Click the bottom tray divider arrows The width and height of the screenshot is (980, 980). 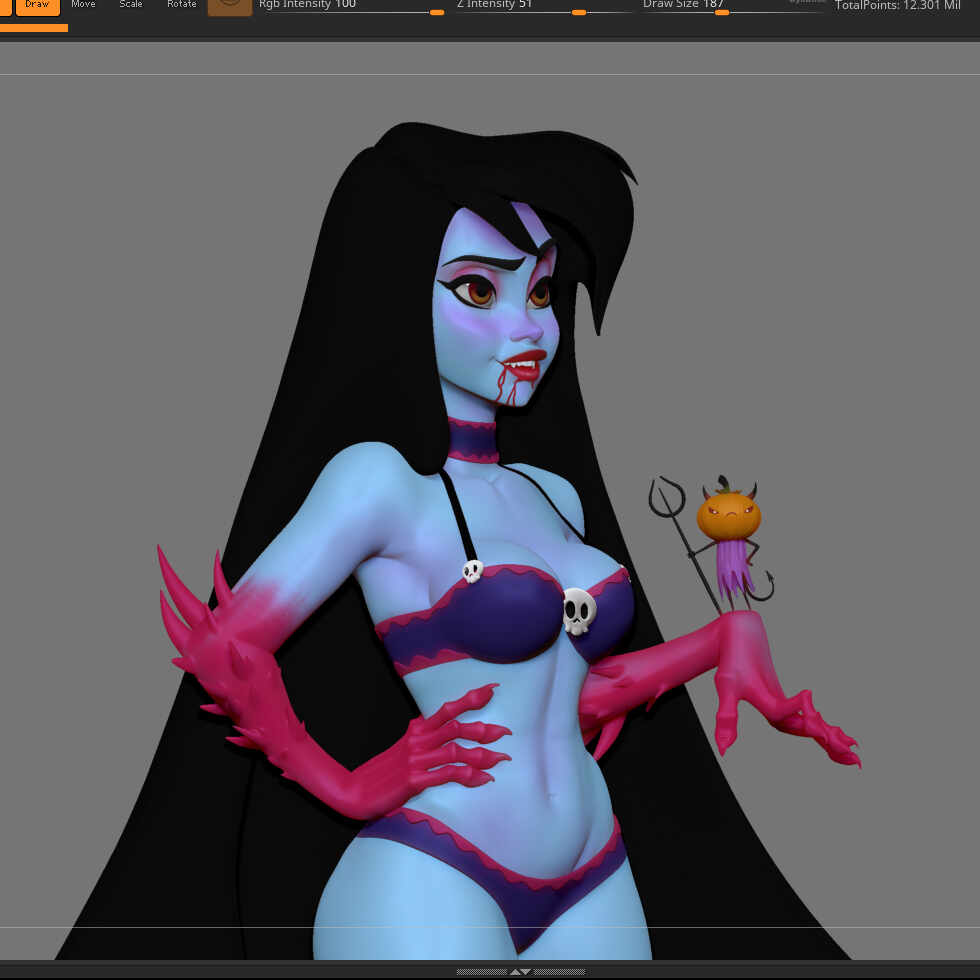[521, 972]
